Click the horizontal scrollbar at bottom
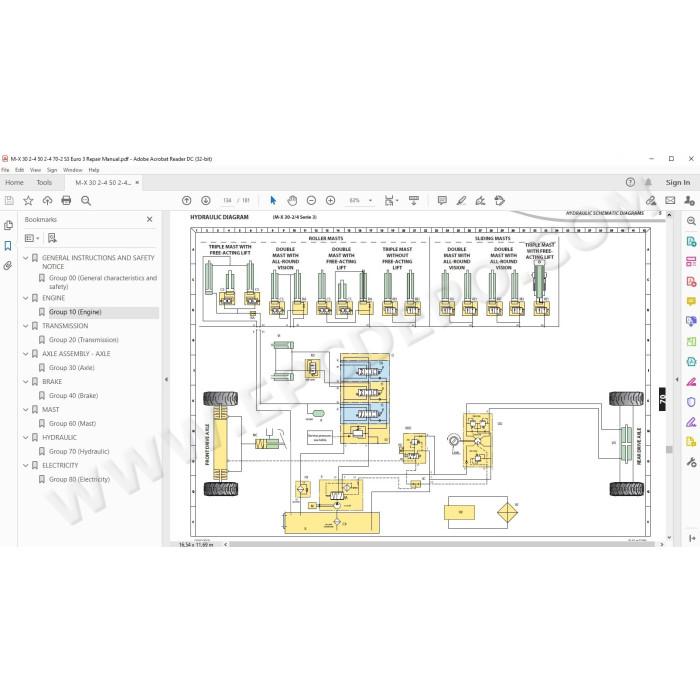The width and height of the screenshot is (700, 700). pos(441,544)
